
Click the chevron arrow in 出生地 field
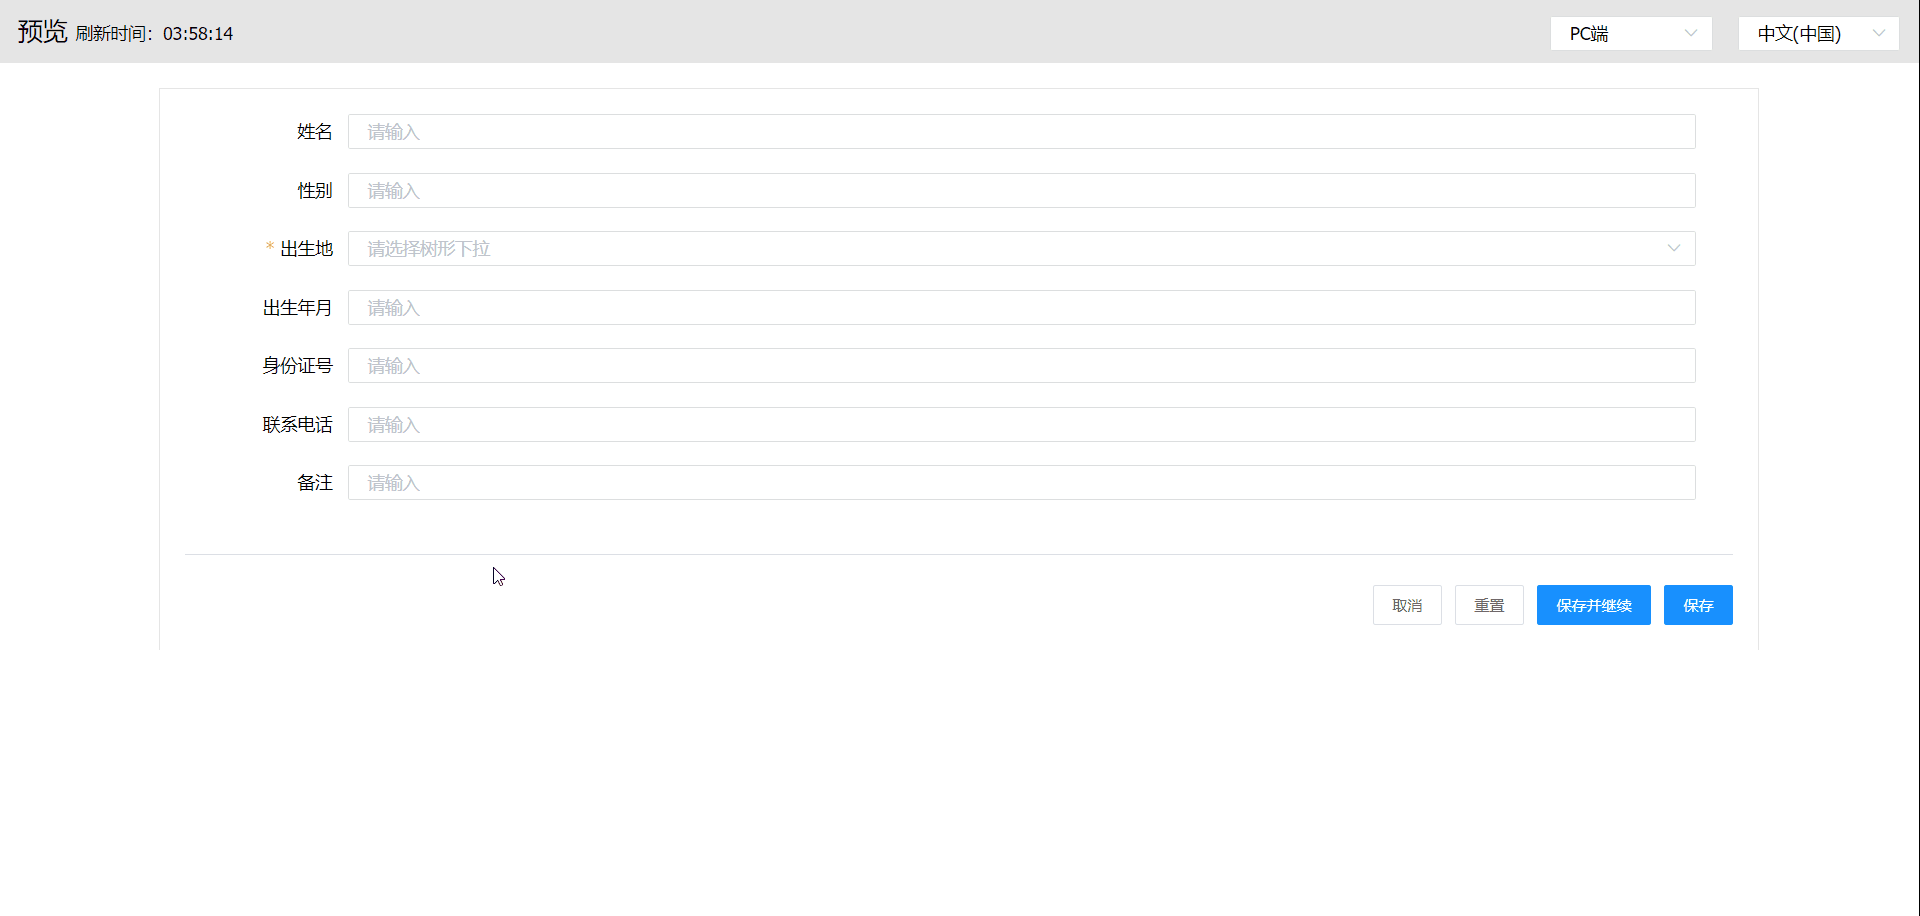click(x=1673, y=249)
